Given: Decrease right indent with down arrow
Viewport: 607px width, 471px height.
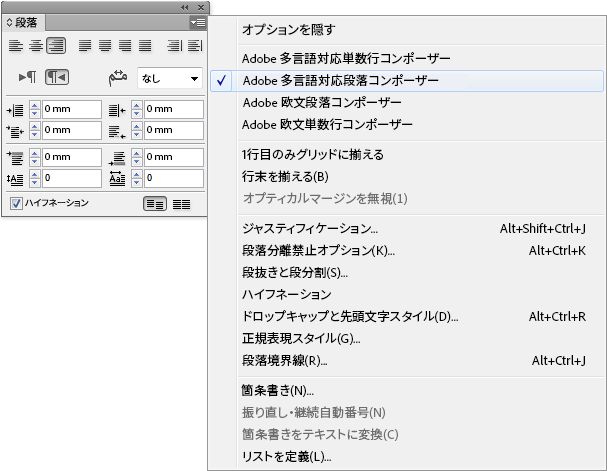Looking at the screenshot, I should pos(137,114).
